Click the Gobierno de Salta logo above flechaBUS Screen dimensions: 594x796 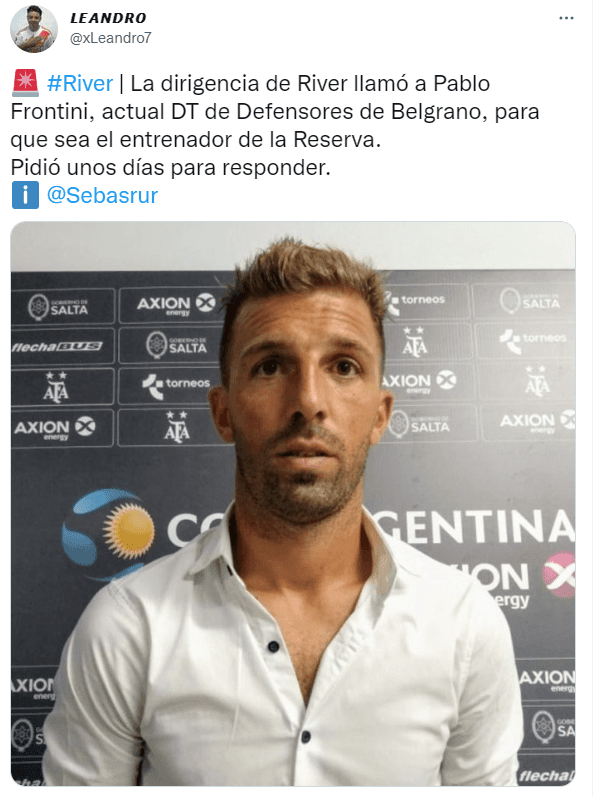59,306
